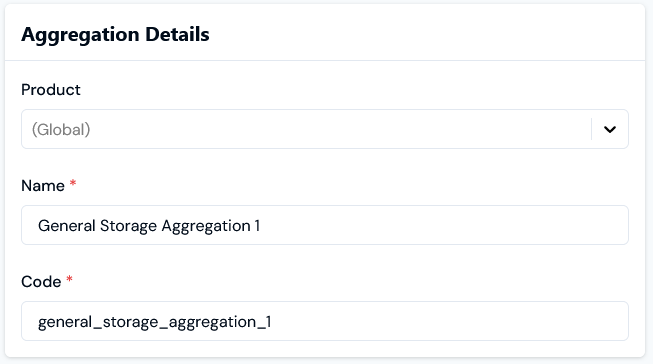Image resolution: width=653 pixels, height=364 pixels.
Task: Click empty space inside the Name field
Action: point(441,225)
